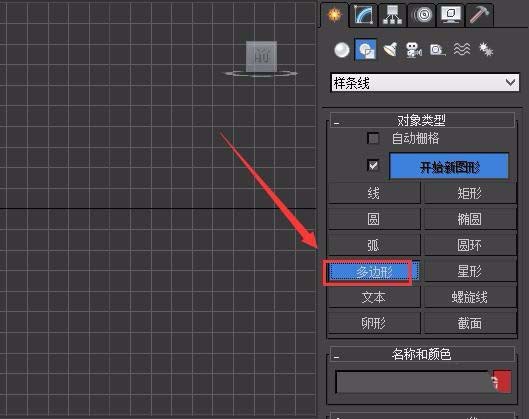Image resolution: width=529 pixels, height=419 pixels.
Task: Choose the 螺旋线 helix tool
Action: click(x=470, y=297)
